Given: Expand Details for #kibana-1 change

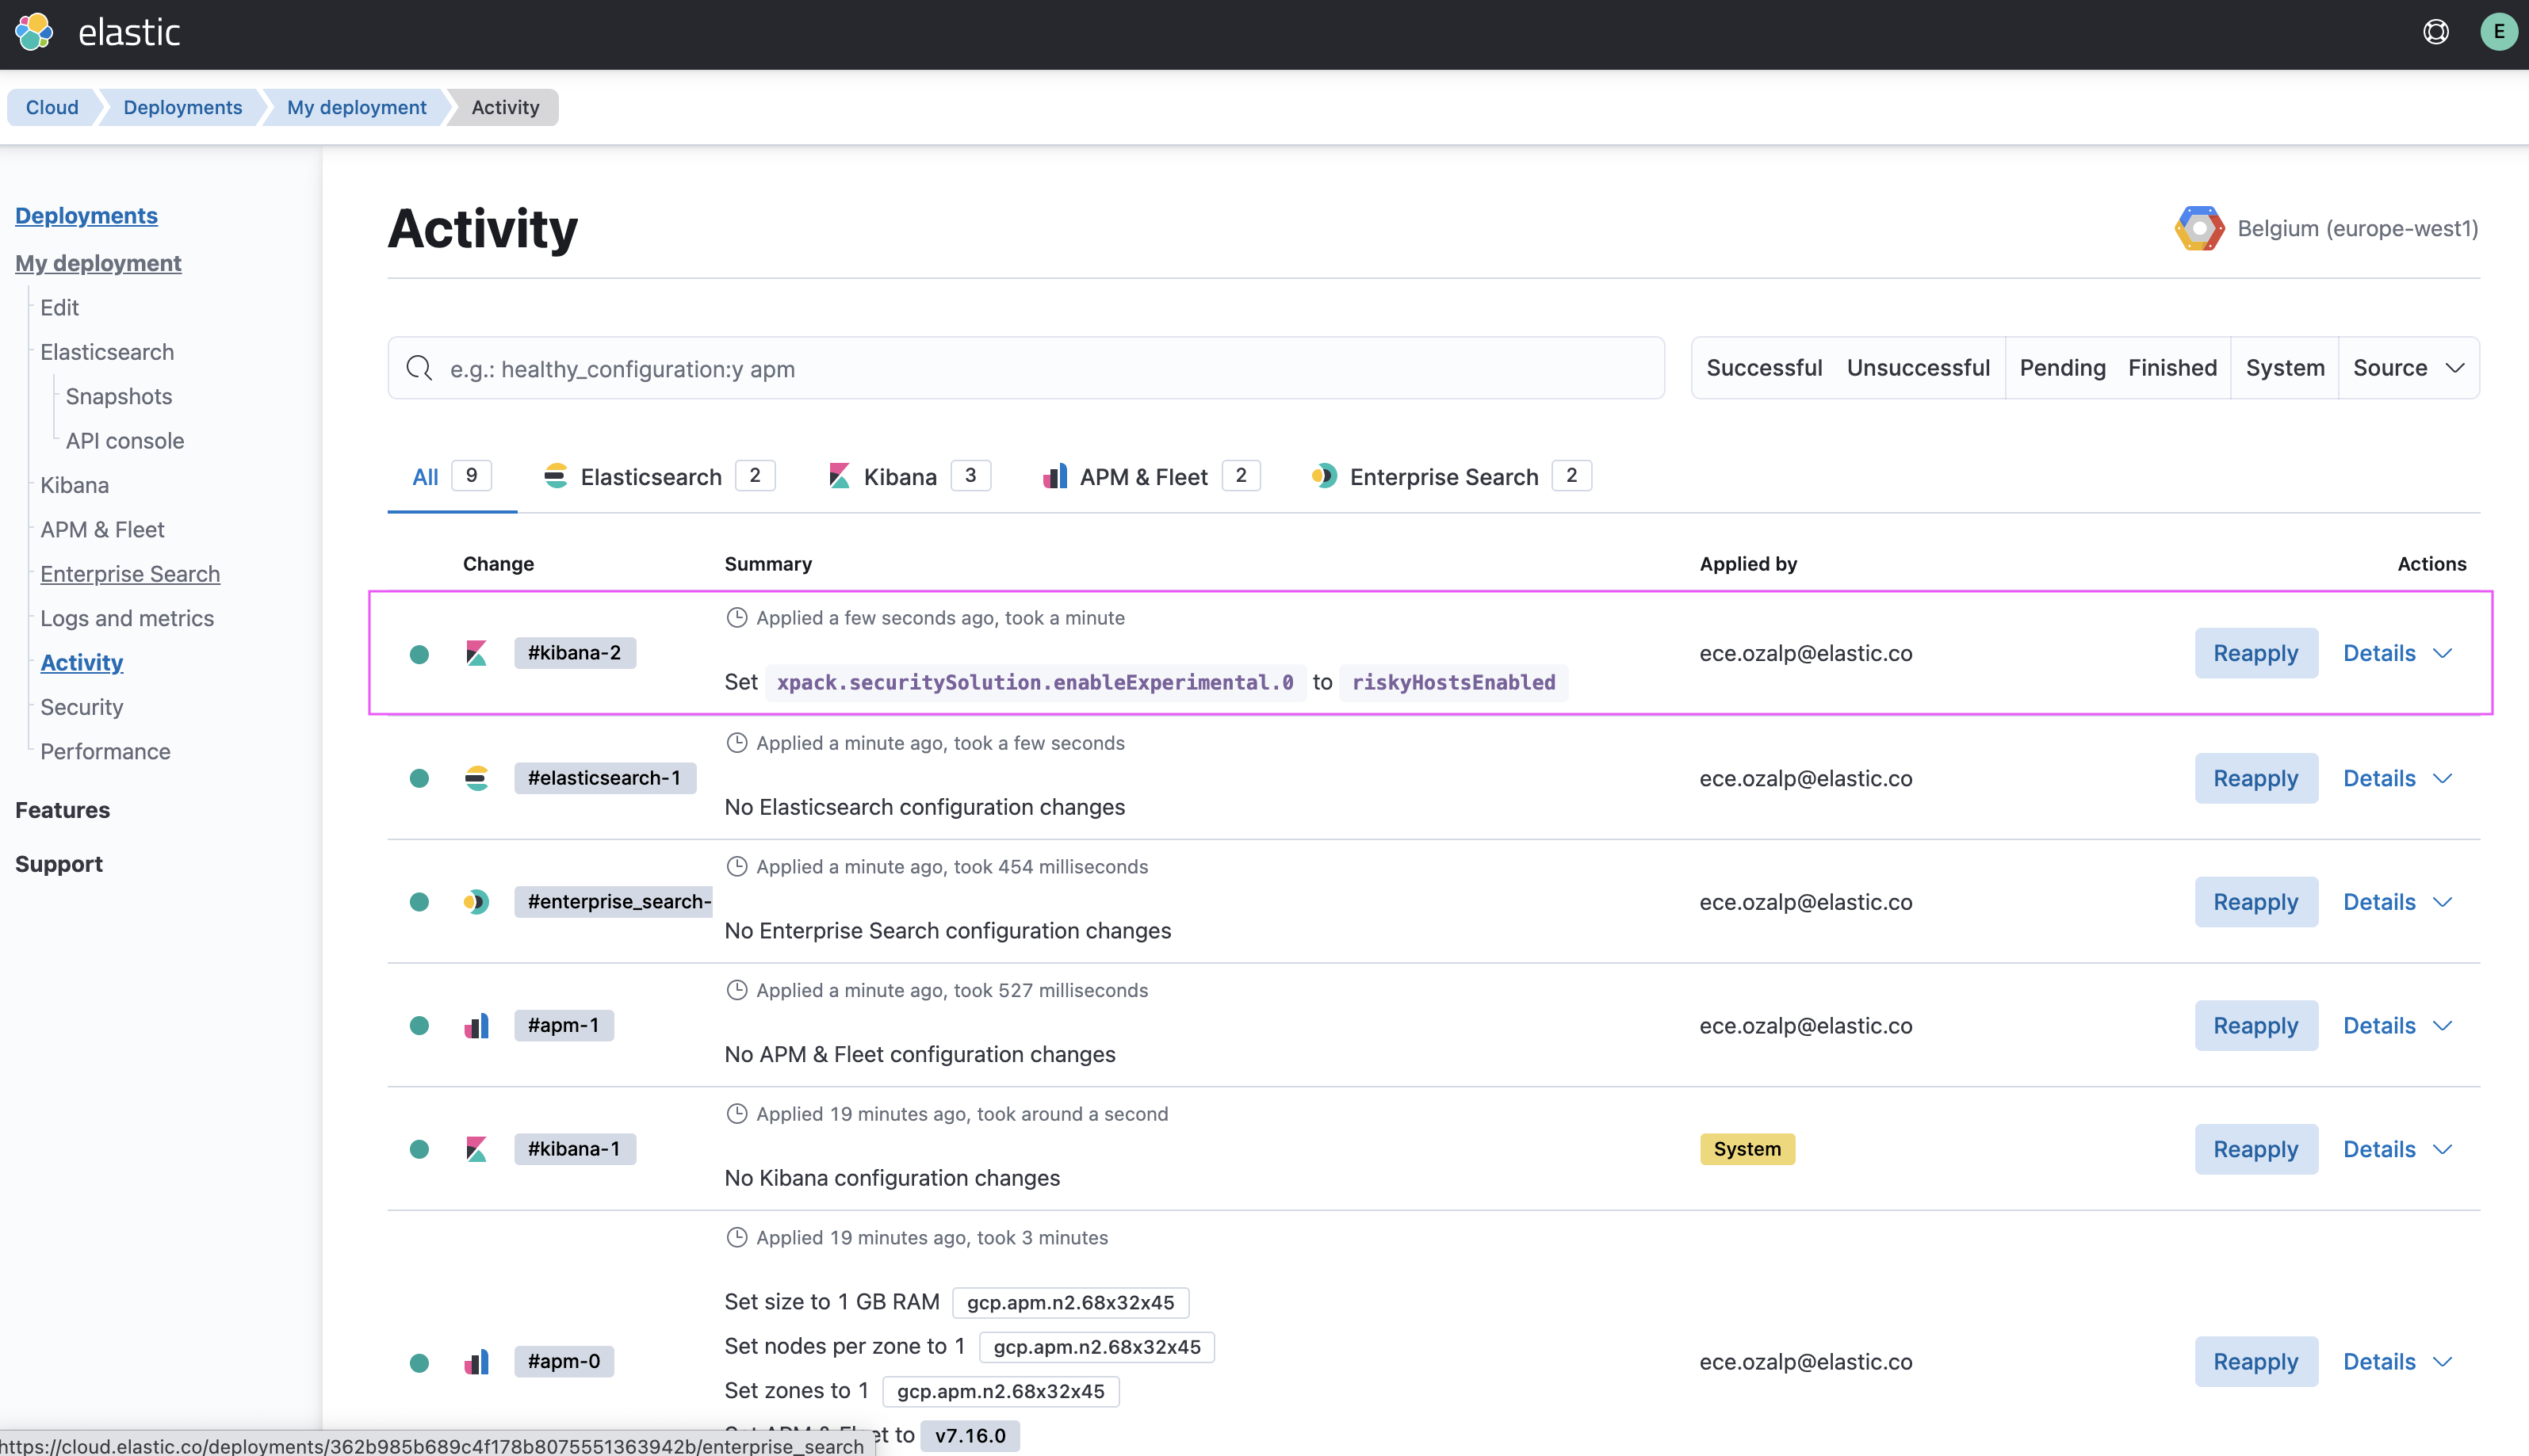Looking at the screenshot, I should click(x=2397, y=1150).
